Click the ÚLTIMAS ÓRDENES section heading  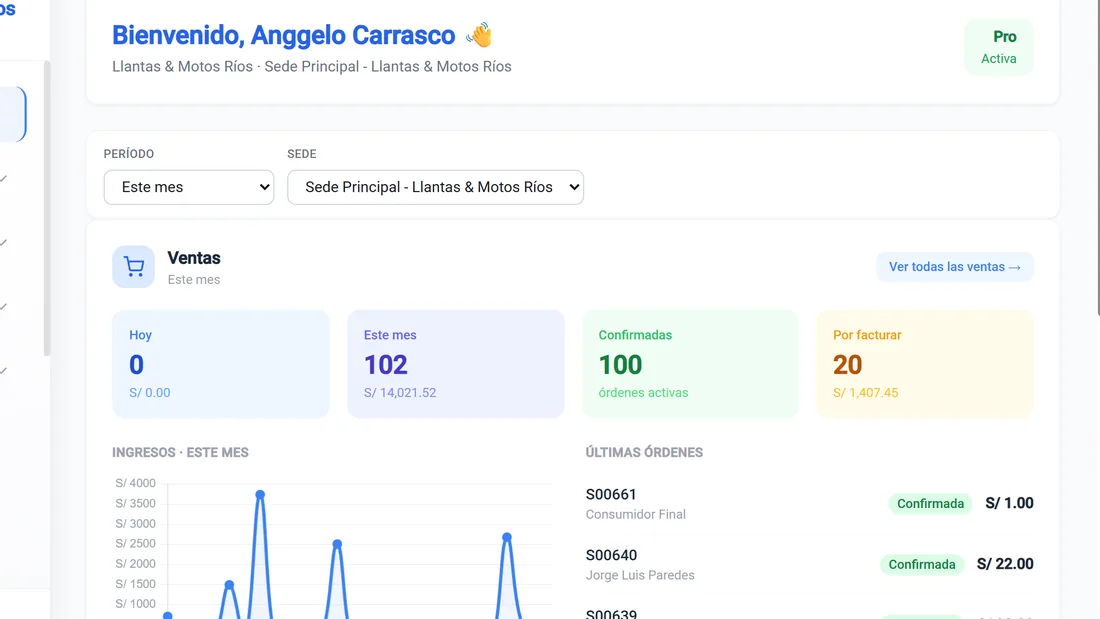pyautogui.click(x=644, y=453)
